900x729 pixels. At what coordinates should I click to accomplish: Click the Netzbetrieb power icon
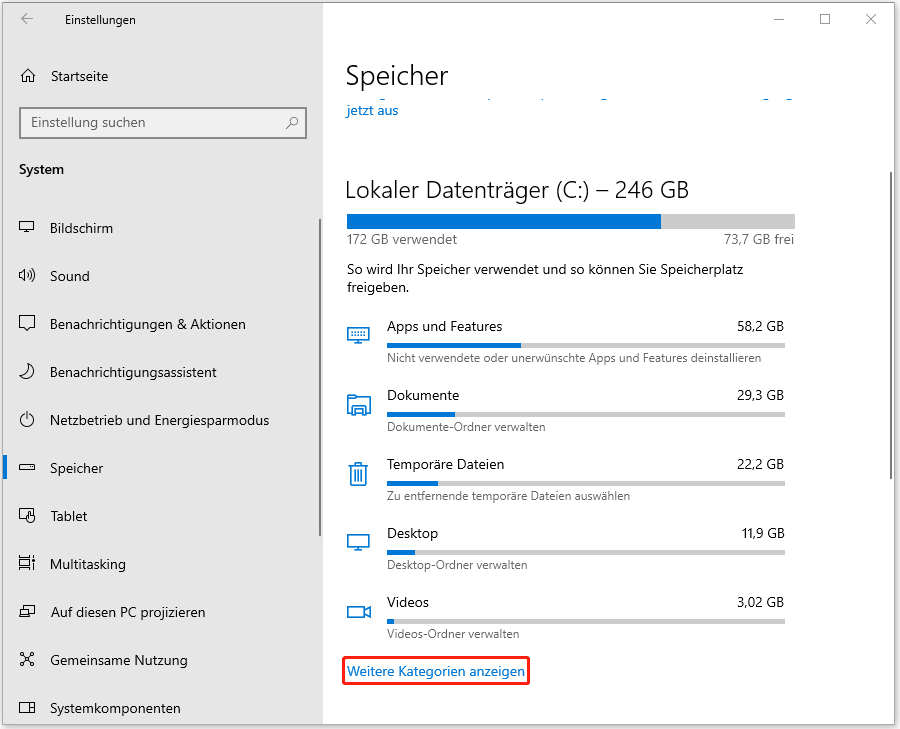[27, 420]
